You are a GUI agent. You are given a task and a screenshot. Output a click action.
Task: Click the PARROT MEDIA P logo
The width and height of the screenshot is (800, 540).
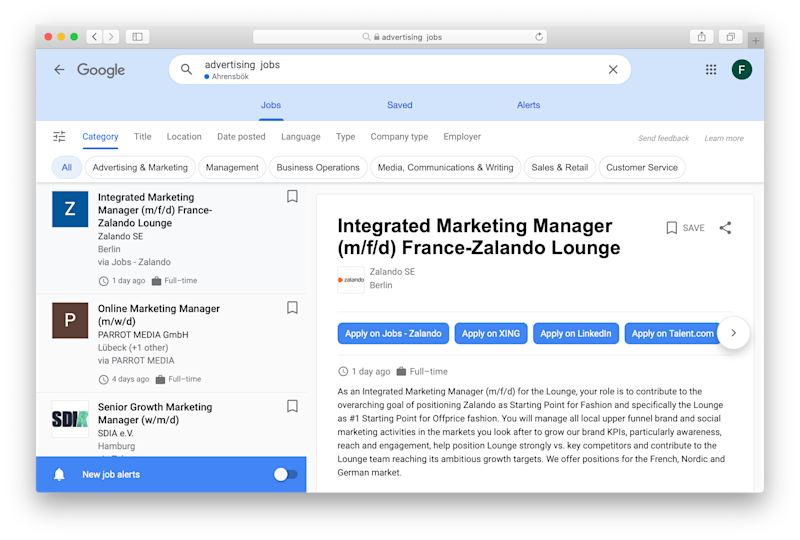pos(70,320)
